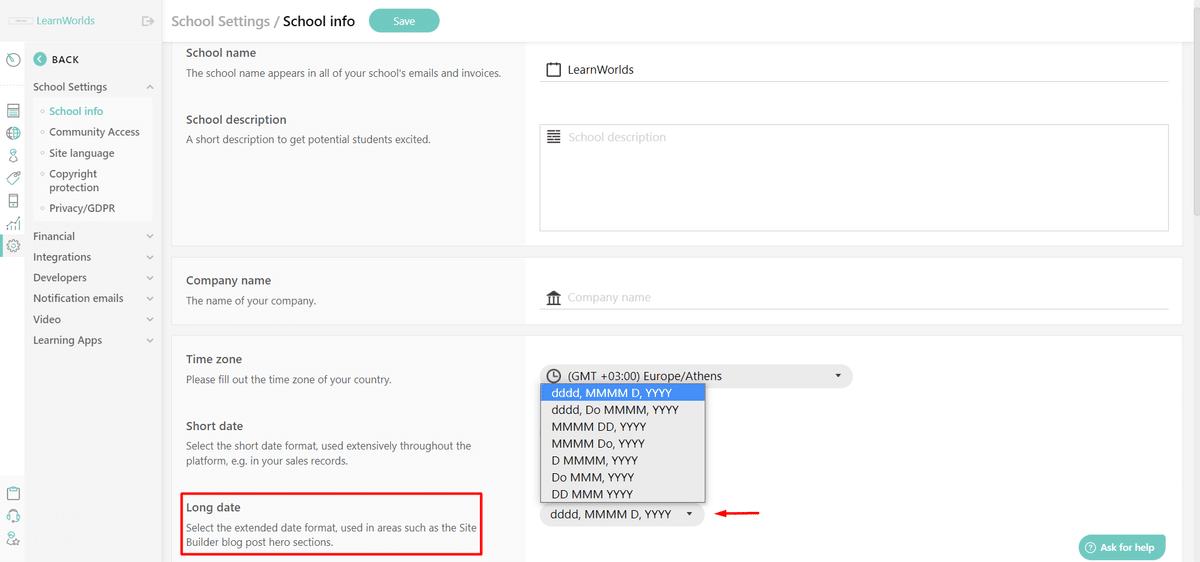Screen dimensions: 1200x562
Task: Select 'dddd, MMMM D, YYYY' option in list
Action: (x=623, y=393)
